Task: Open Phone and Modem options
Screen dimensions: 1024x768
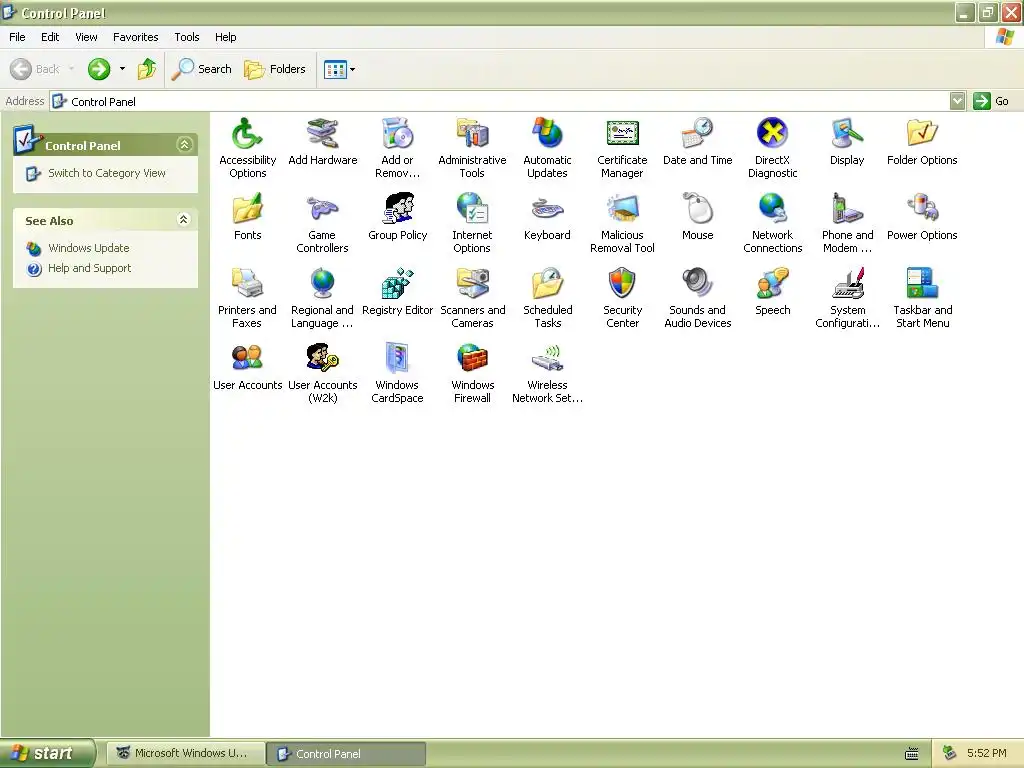Action: 847,223
